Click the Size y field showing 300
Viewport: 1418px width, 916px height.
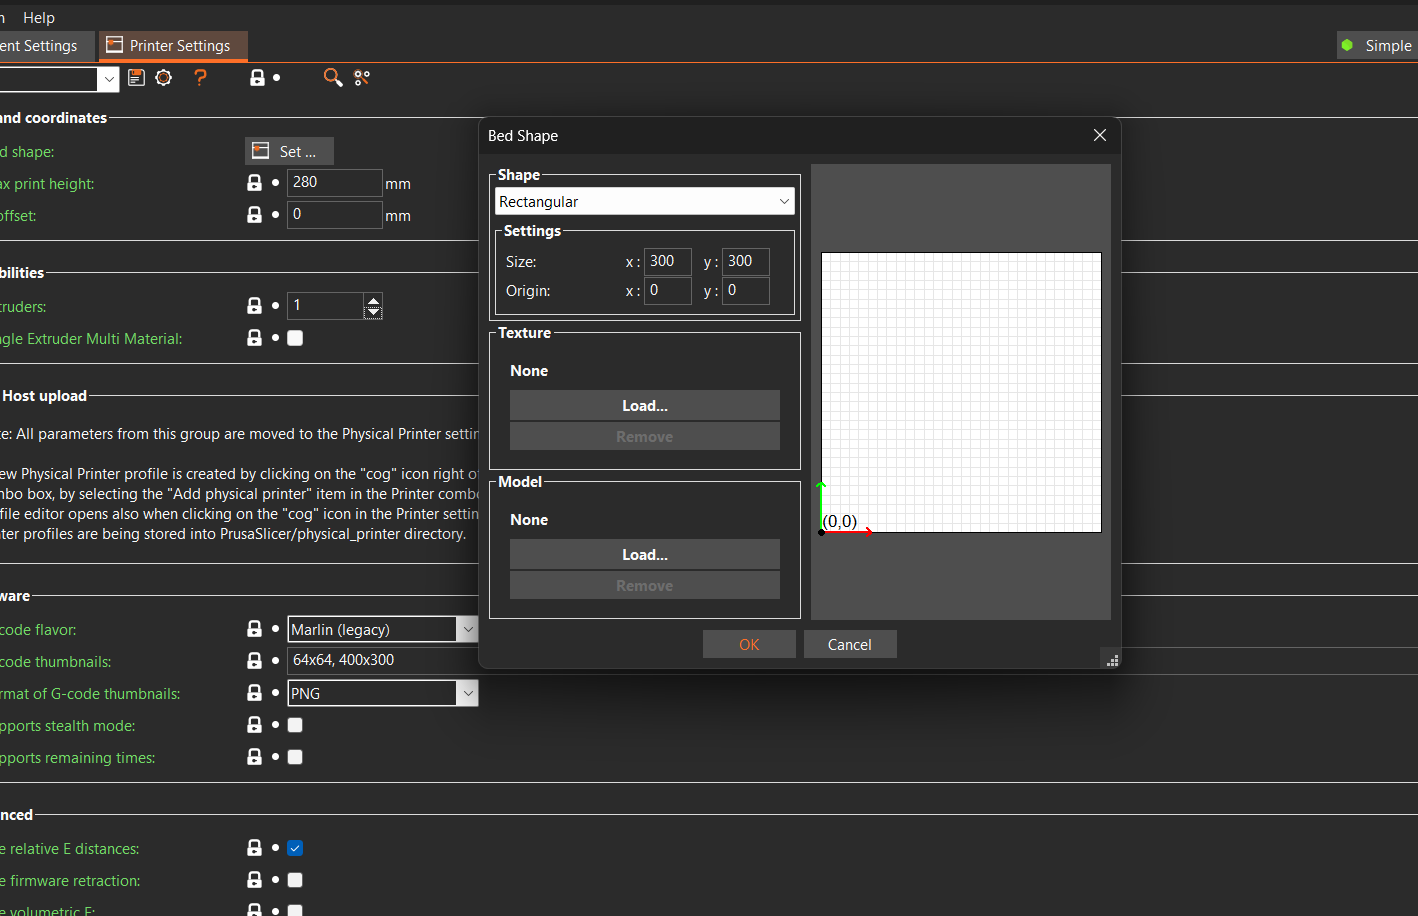pyautogui.click(x=746, y=261)
